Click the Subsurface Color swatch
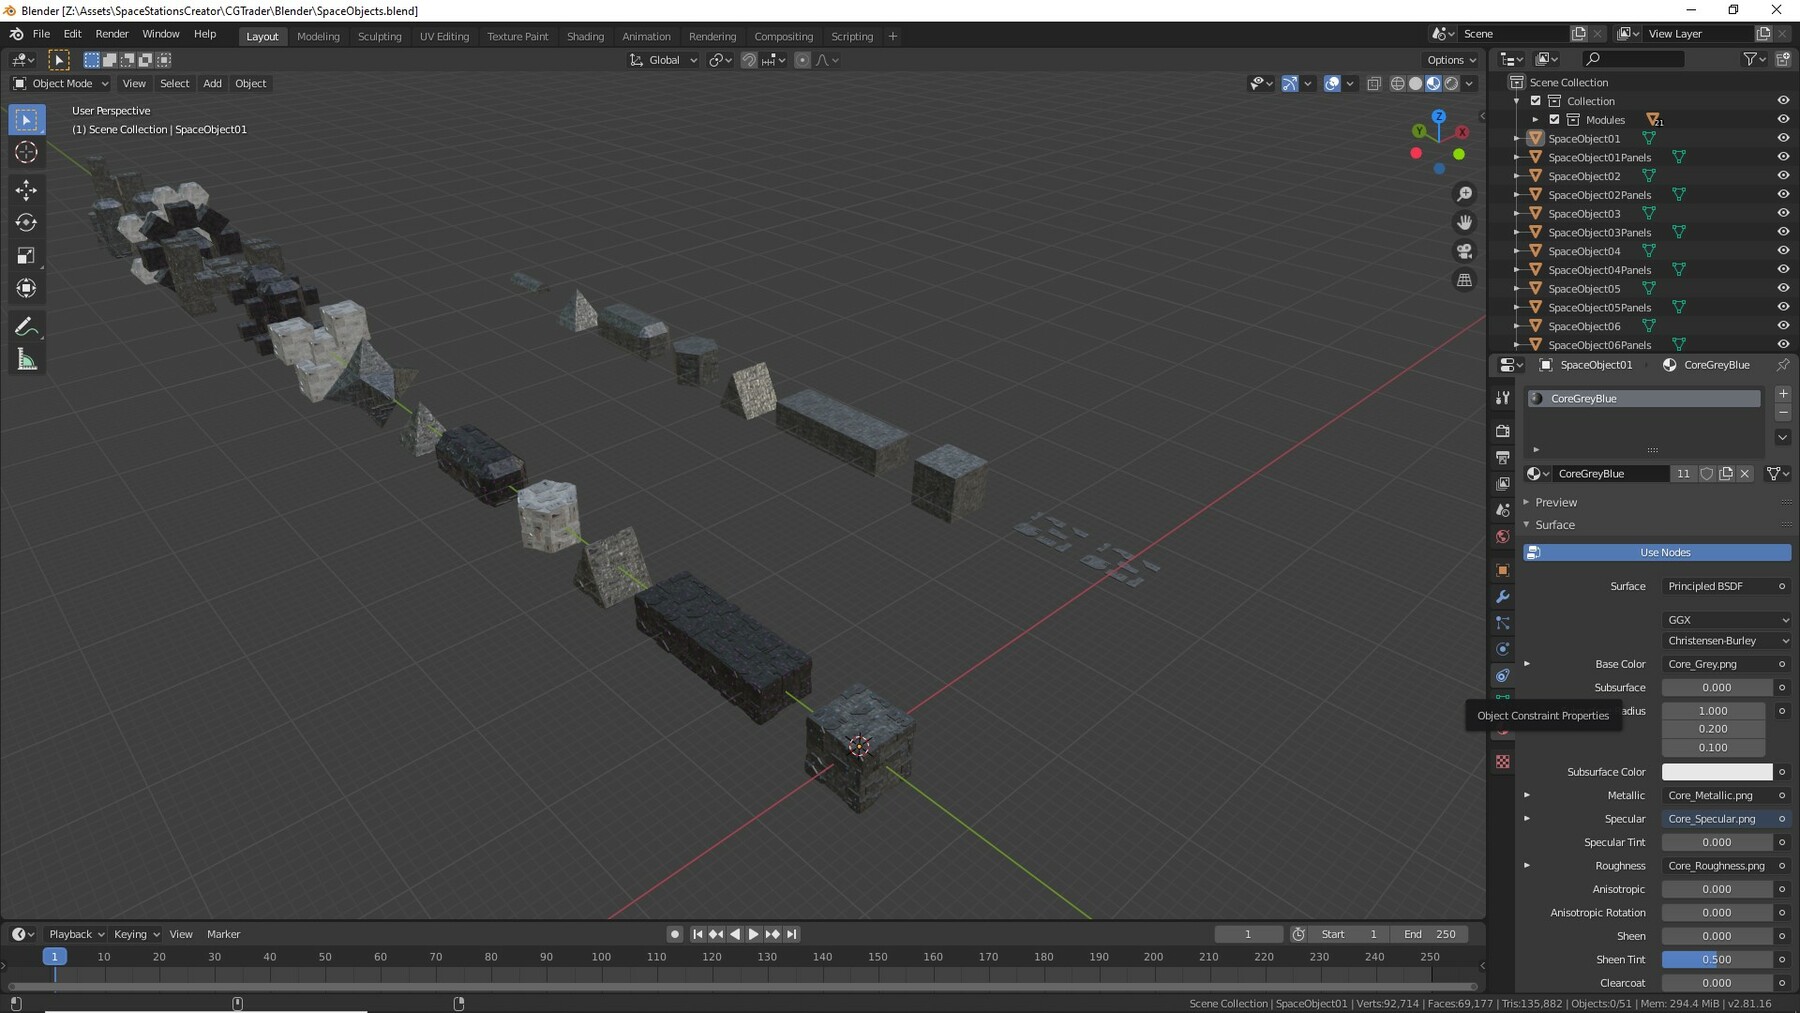1800x1013 pixels. pos(1716,772)
